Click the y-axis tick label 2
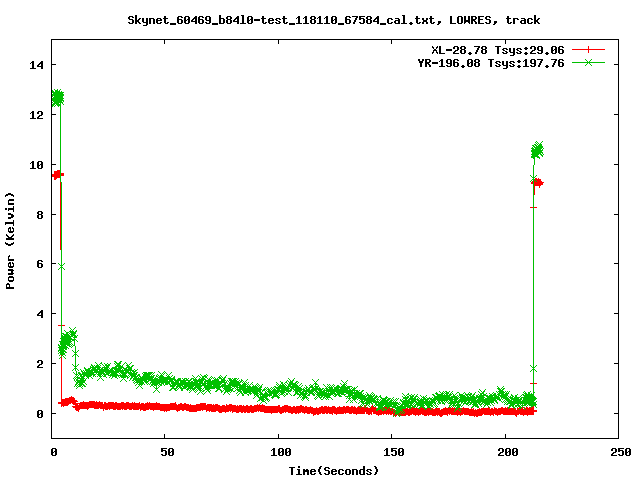This screenshot has height=480, width=640. [40, 364]
